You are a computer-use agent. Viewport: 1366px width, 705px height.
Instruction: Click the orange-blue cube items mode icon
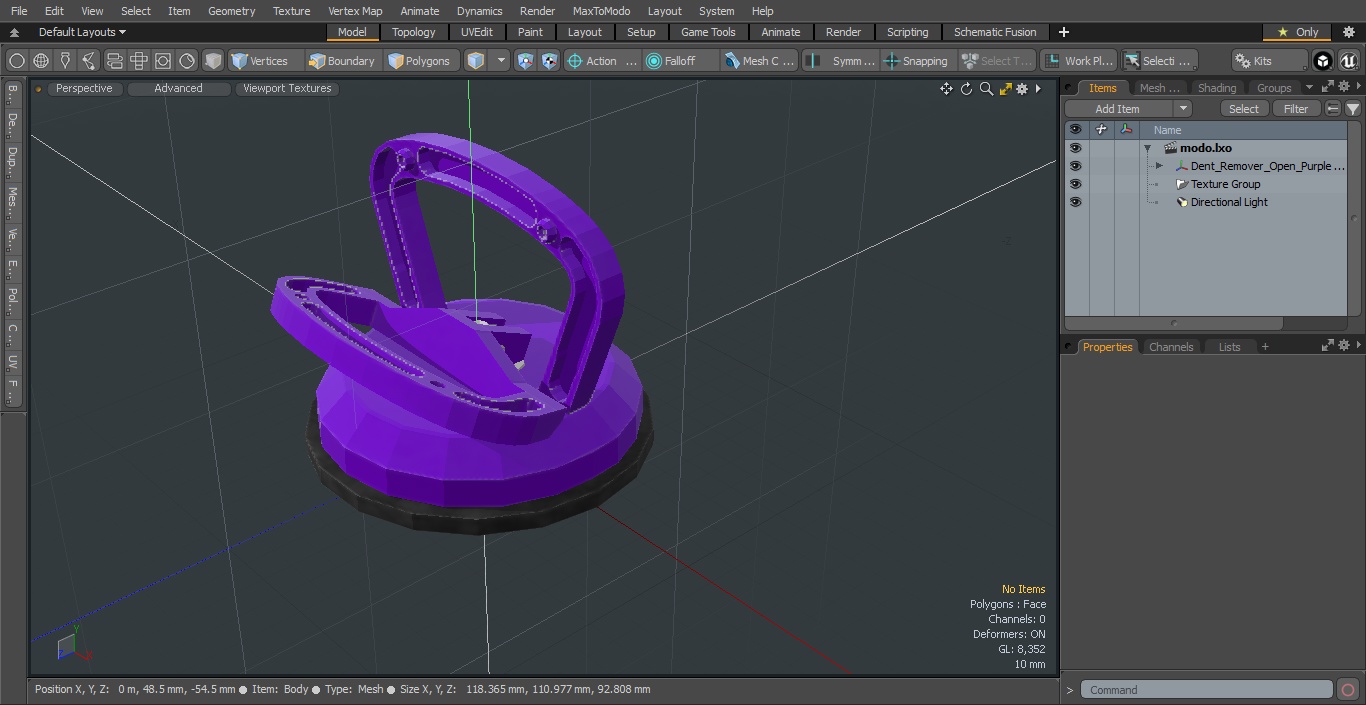click(x=476, y=61)
